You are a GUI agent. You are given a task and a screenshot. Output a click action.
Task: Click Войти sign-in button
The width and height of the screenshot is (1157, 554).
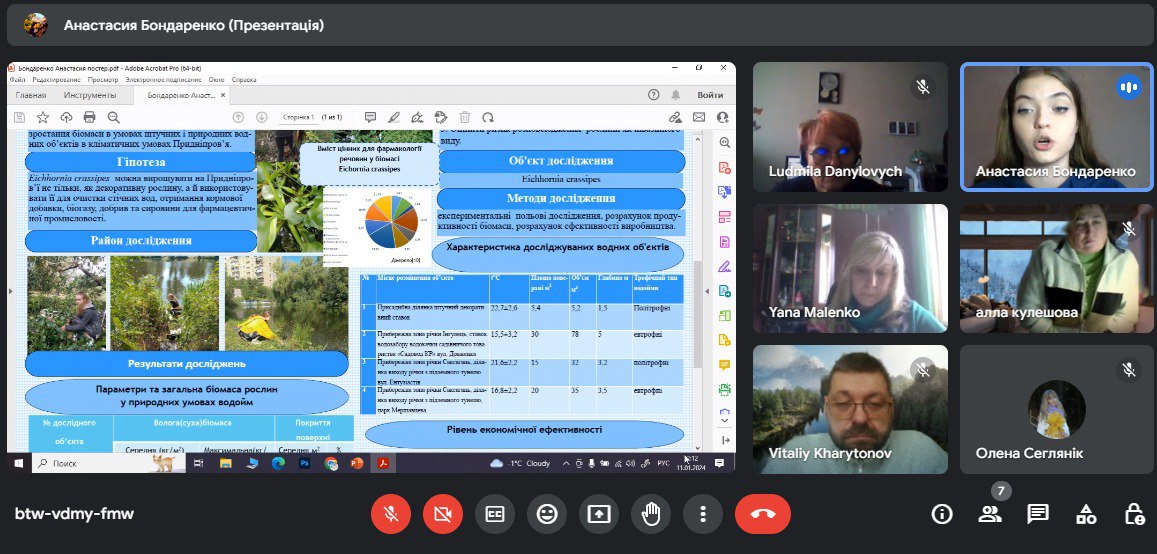(710, 95)
